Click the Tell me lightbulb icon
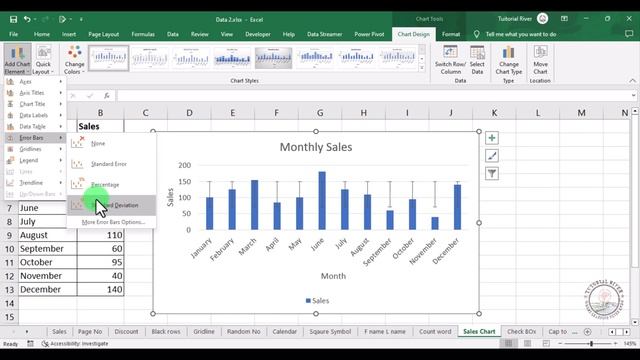Image resolution: width=640 pixels, height=360 pixels. [x=476, y=34]
